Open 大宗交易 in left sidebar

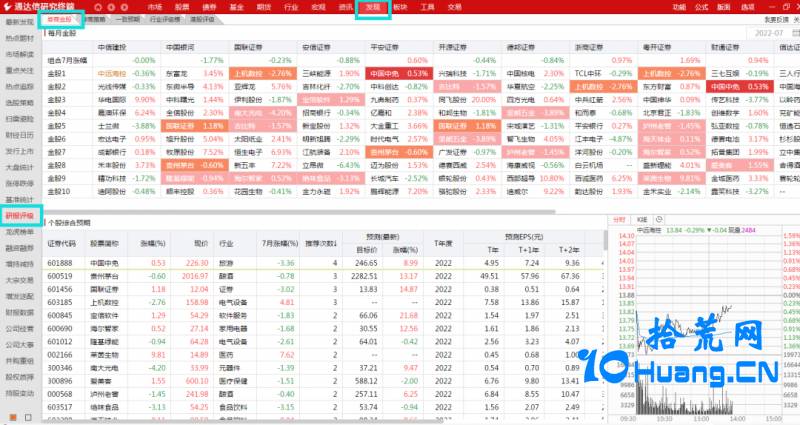click(19, 280)
